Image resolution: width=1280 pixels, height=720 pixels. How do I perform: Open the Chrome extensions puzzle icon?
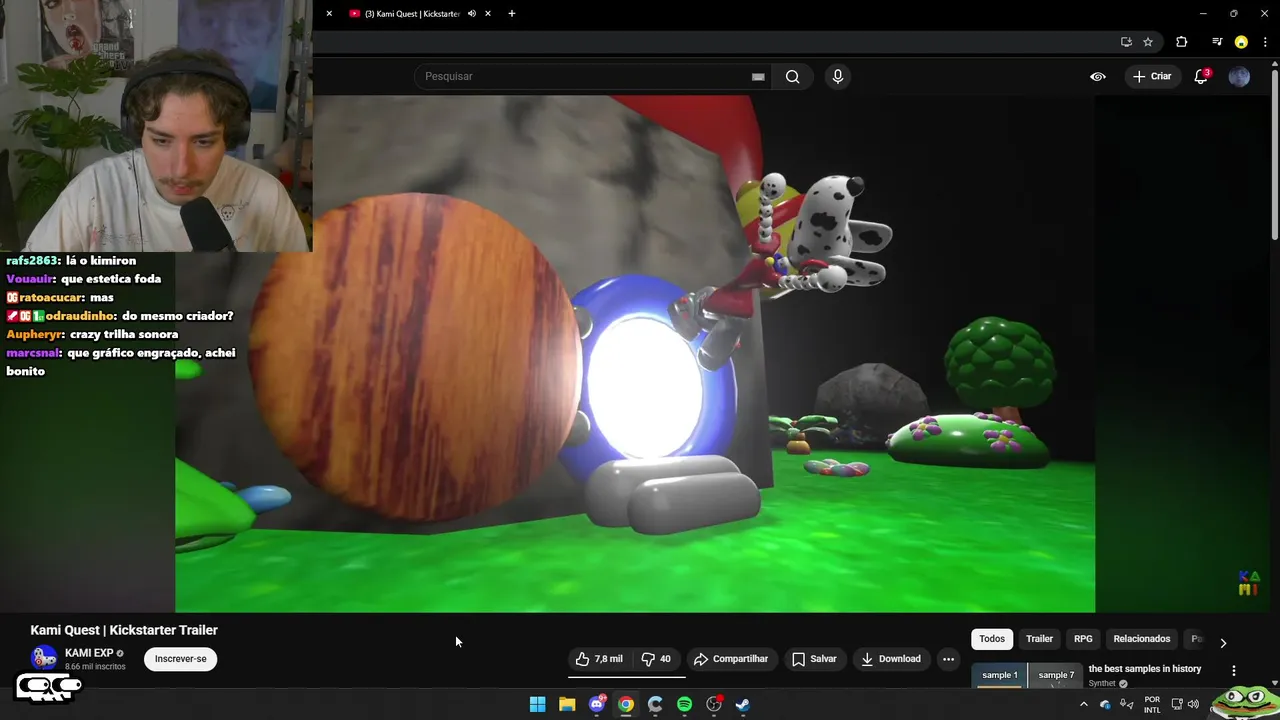point(1182,42)
